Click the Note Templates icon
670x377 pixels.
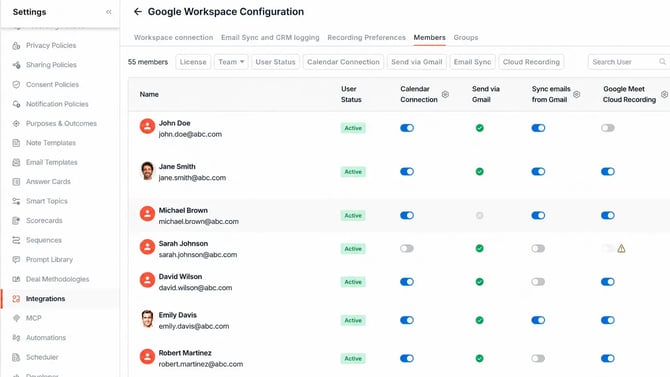click(16, 143)
